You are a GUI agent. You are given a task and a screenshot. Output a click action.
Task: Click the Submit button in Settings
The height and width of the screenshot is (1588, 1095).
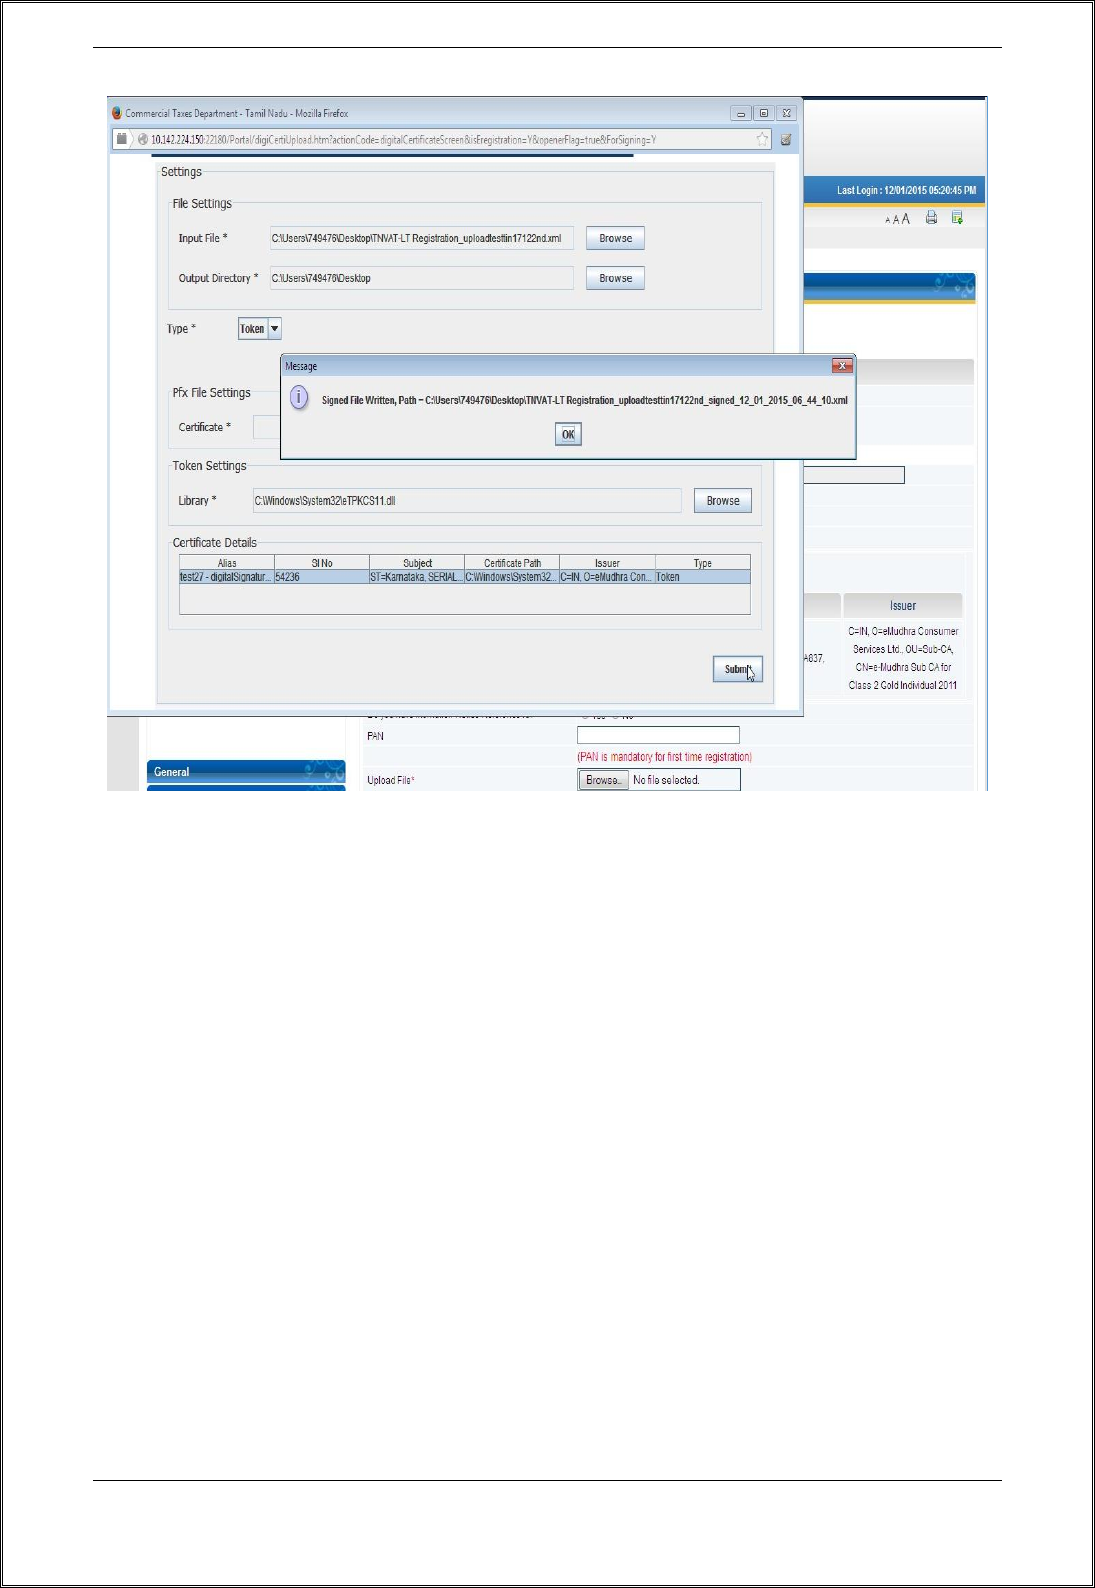click(x=737, y=669)
